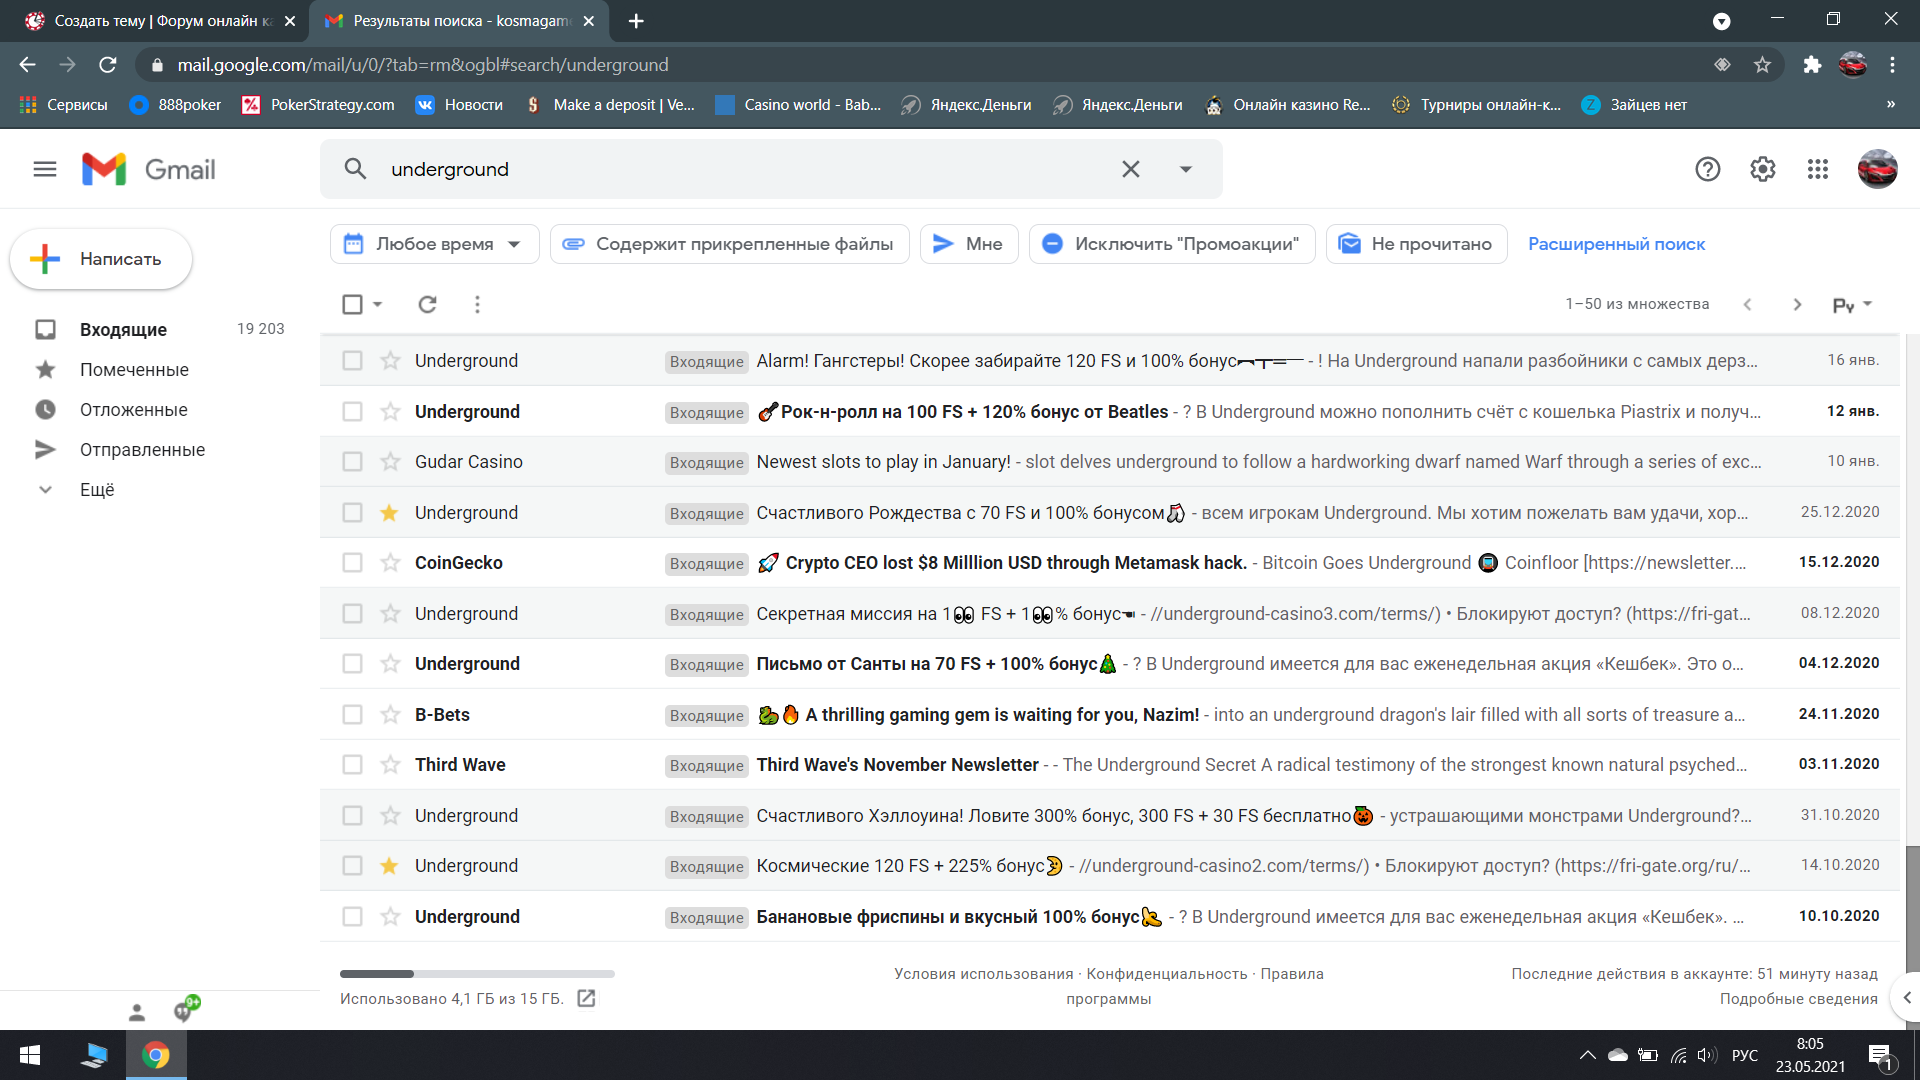This screenshot has width=1920, height=1080.
Task: Star the CoinGecko email
Action: (390, 562)
